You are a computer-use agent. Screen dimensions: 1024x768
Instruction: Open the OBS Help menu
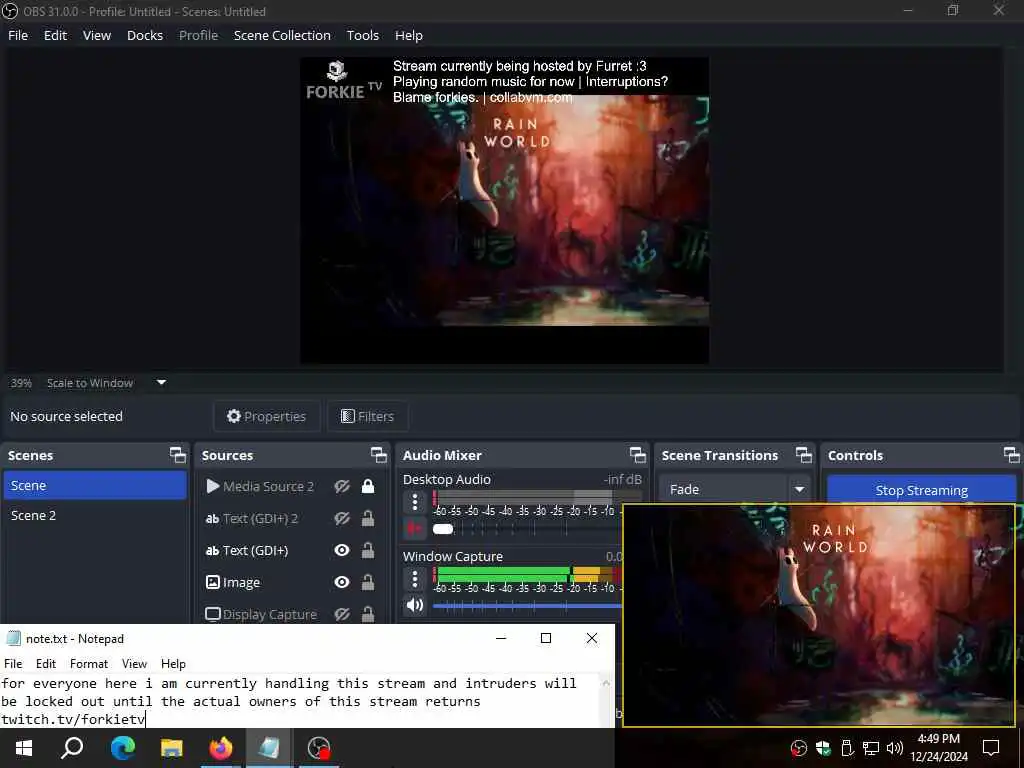[409, 35]
